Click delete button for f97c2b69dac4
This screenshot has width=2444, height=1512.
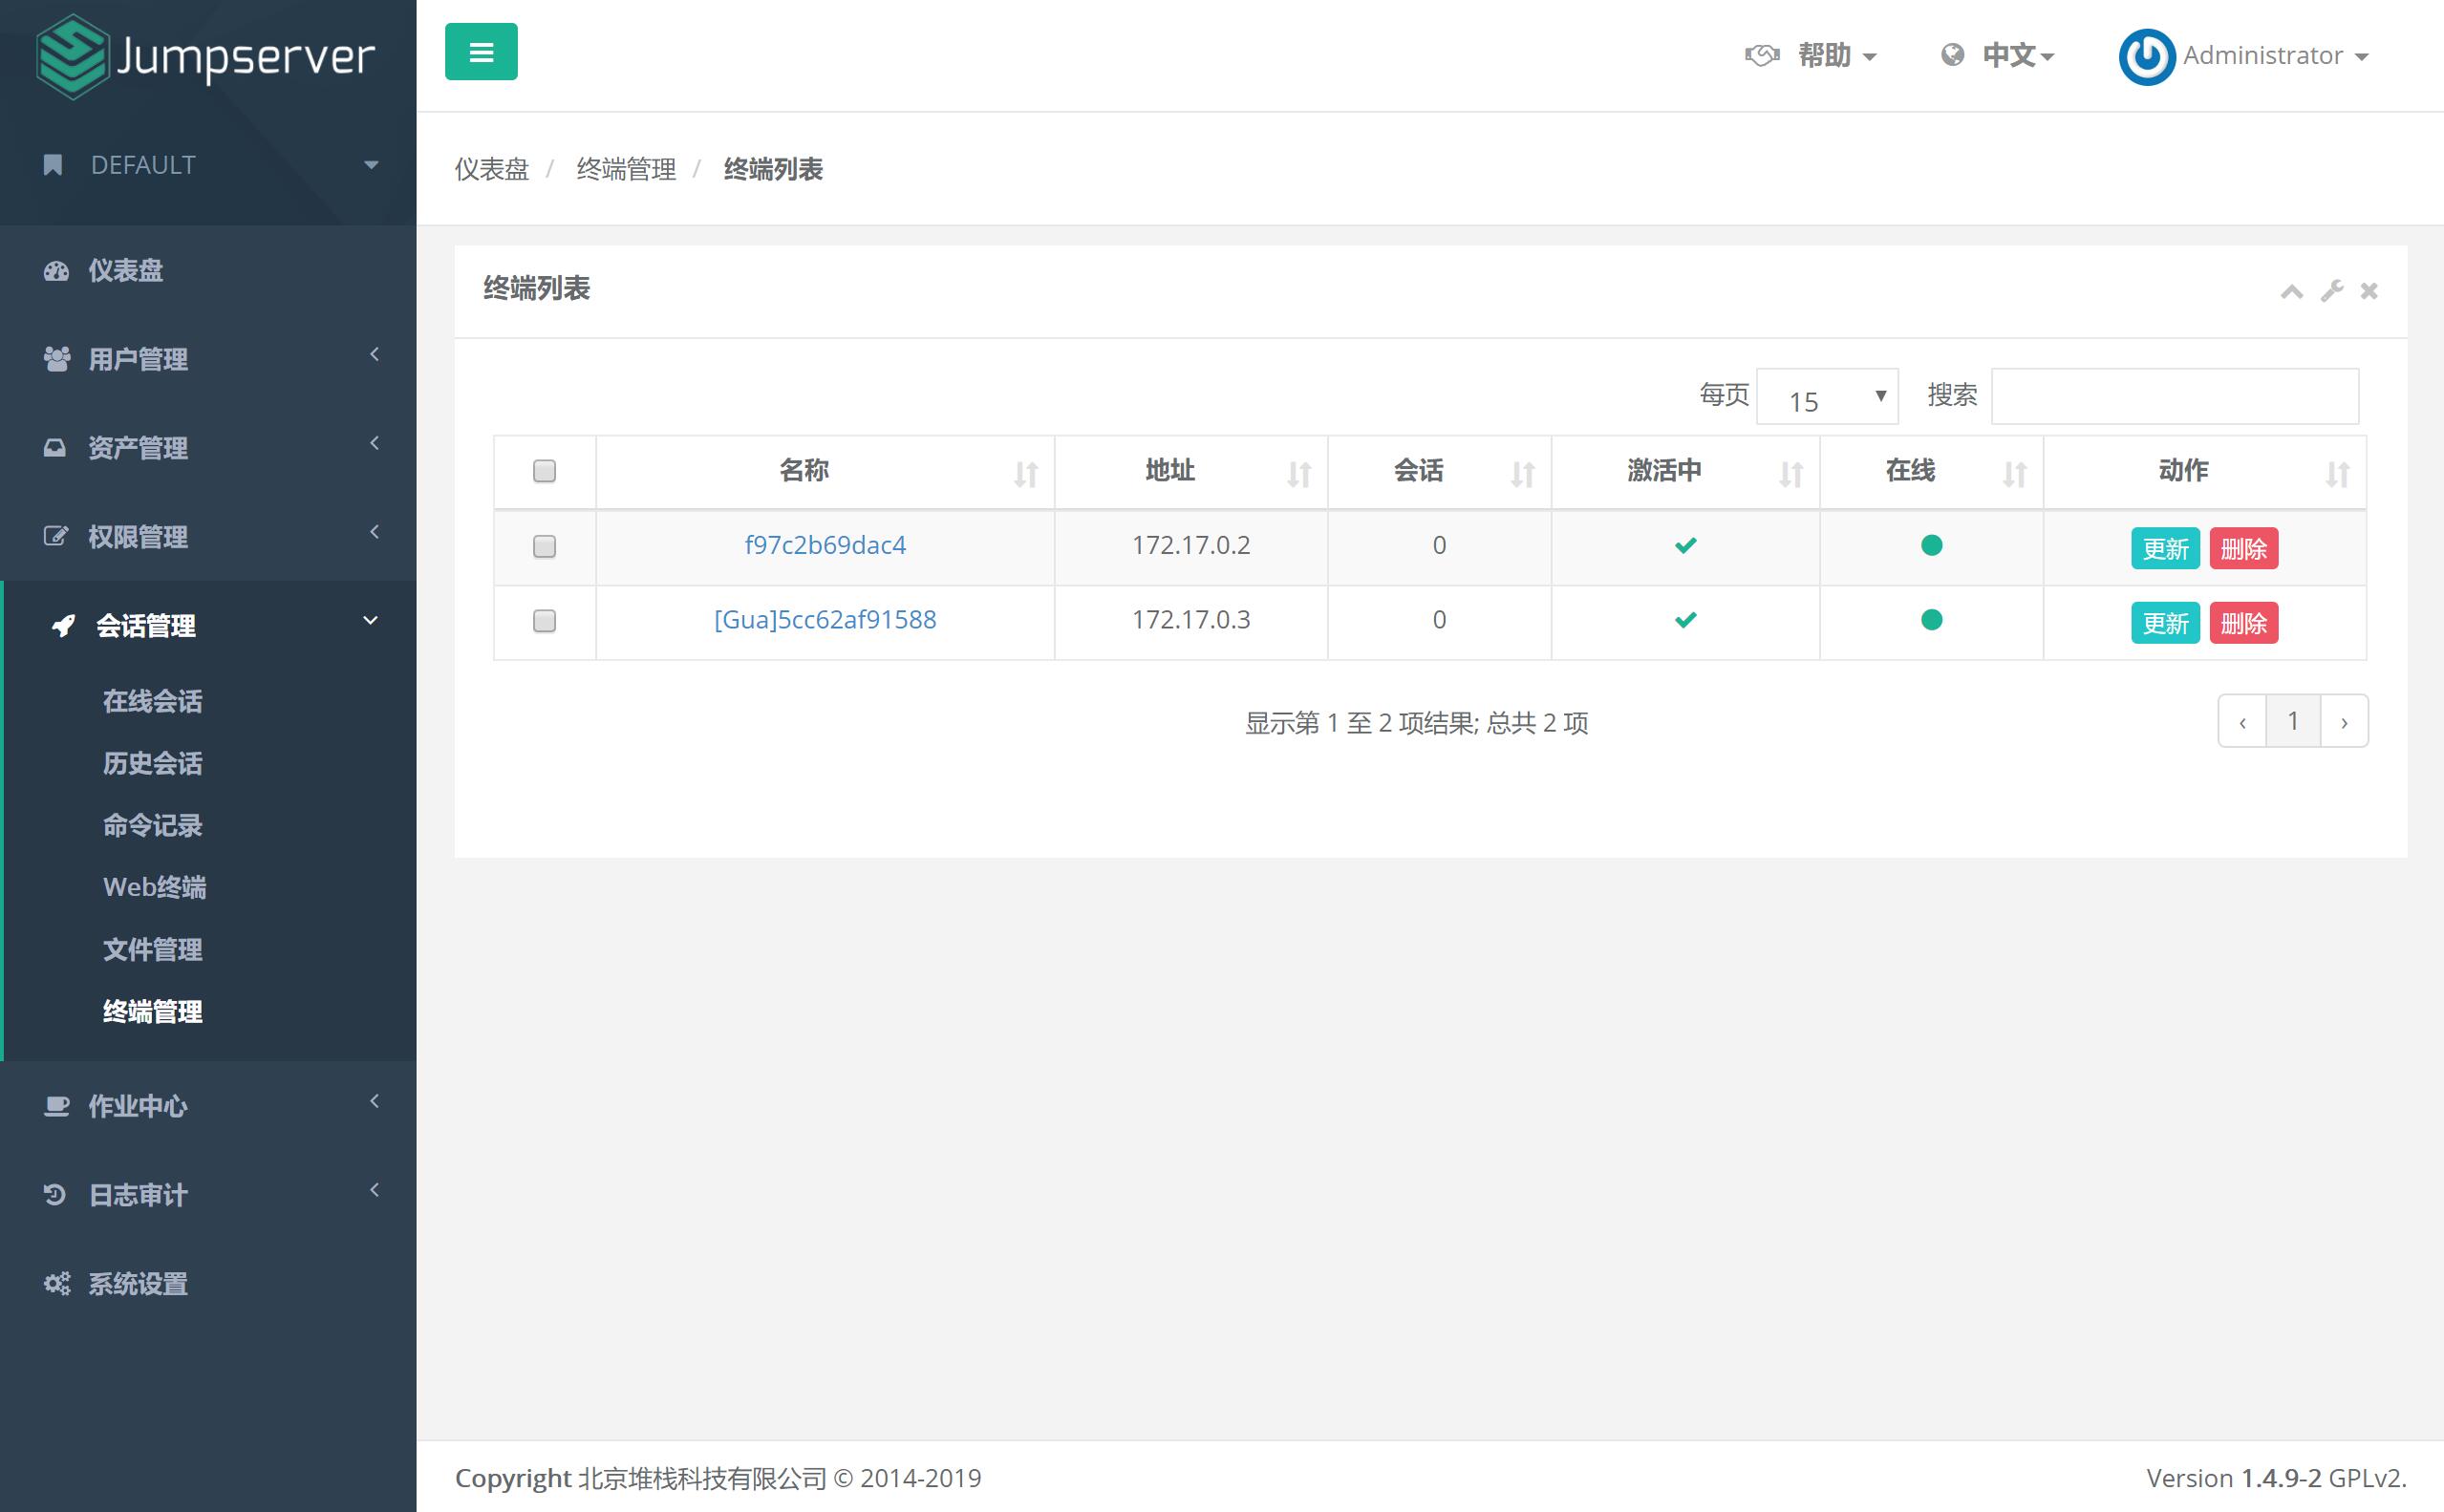coord(2243,548)
